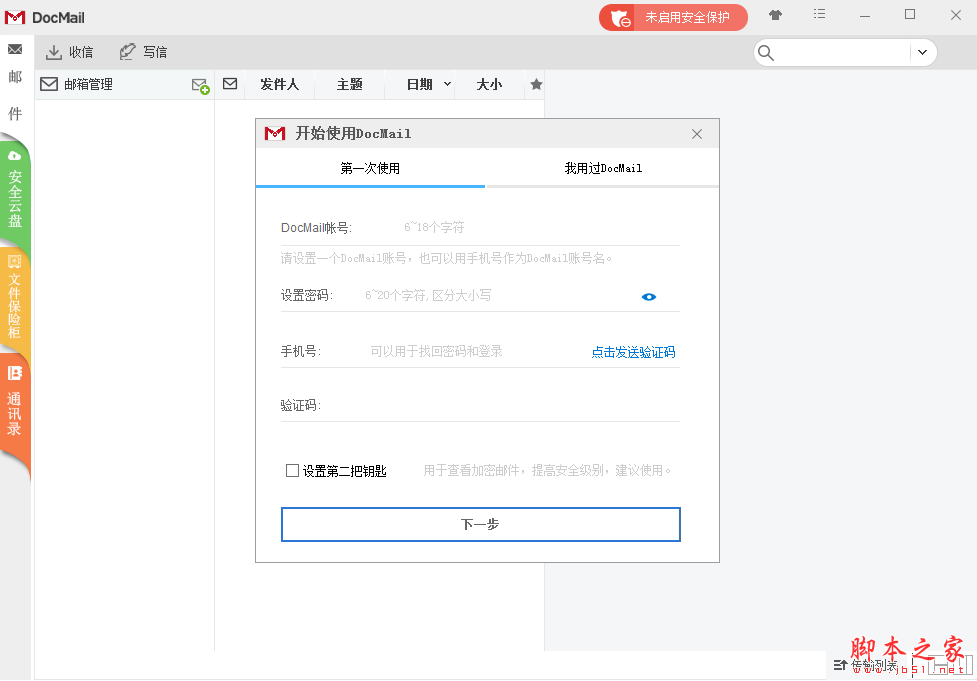Open the main menu list icon

pyautogui.click(x=820, y=15)
